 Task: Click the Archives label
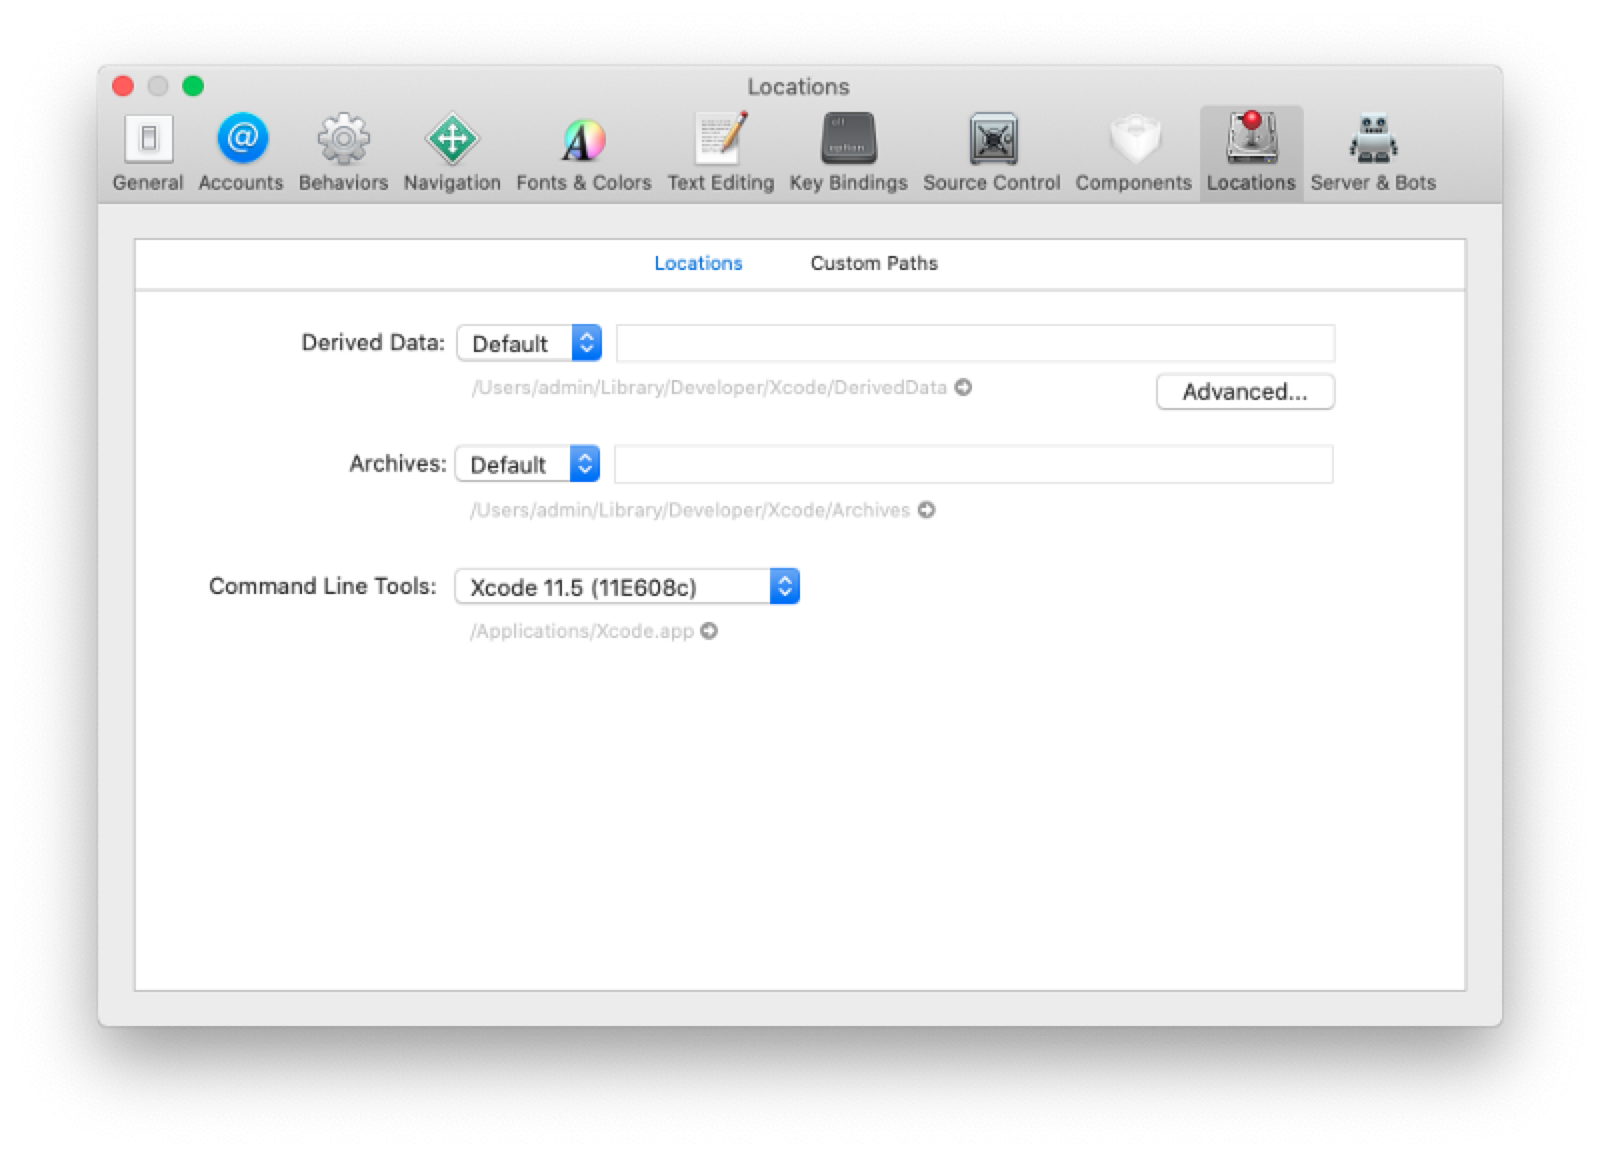click(397, 464)
